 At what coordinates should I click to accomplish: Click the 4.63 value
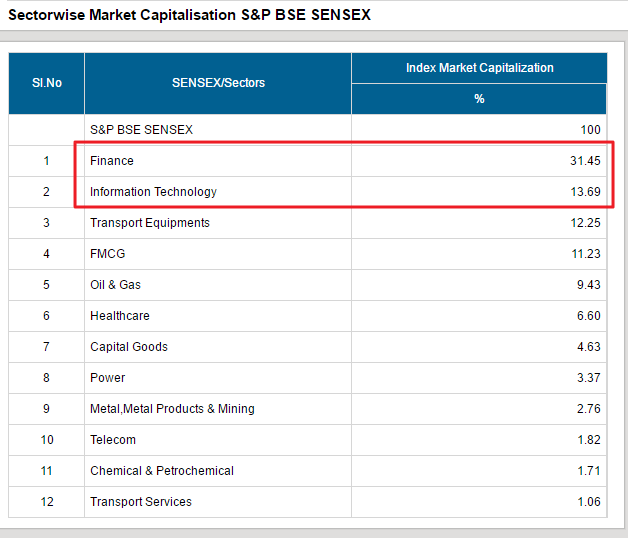588,347
